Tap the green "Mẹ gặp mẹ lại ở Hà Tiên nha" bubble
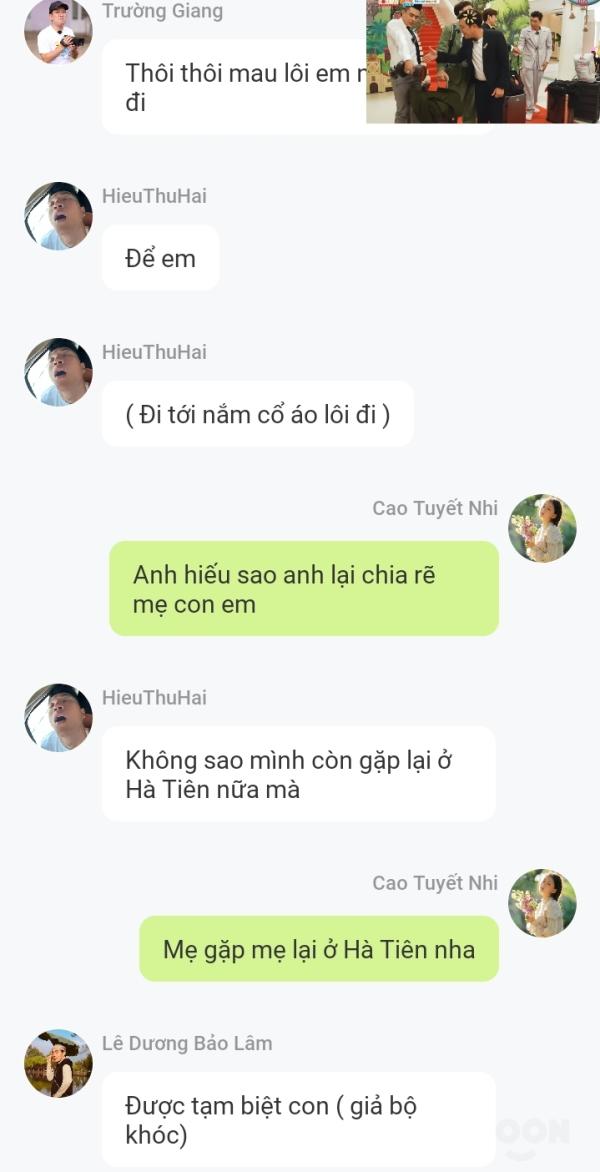Image resolution: width=600 pixels, height=1172 pixels. [x=319, y=949]
